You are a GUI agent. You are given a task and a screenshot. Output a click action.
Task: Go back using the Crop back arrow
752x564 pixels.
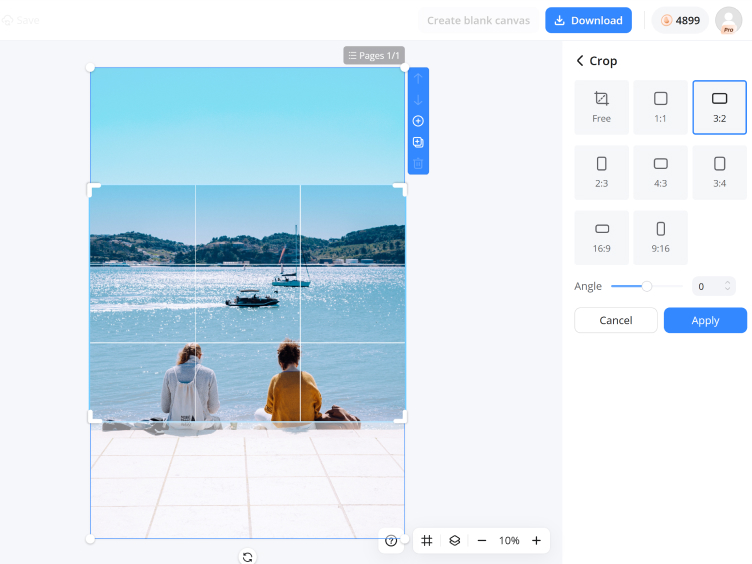point(580,61)
